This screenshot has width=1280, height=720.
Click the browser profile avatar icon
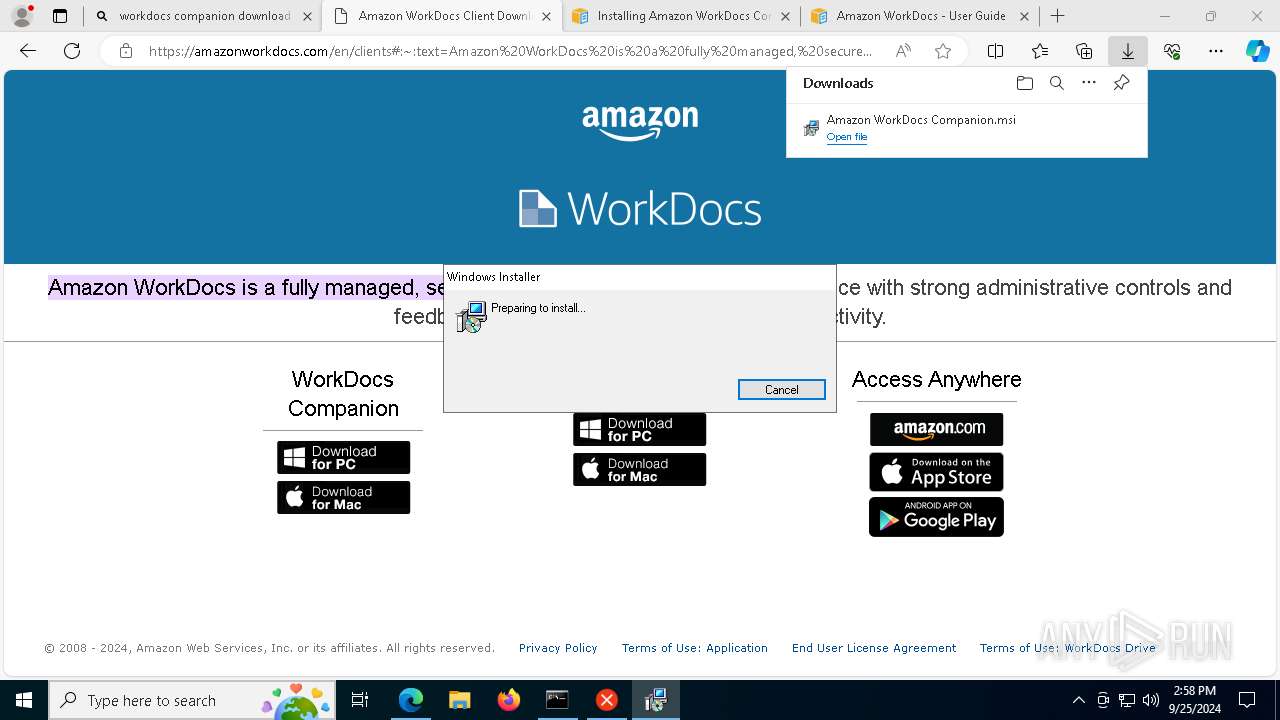pos(22,16)
